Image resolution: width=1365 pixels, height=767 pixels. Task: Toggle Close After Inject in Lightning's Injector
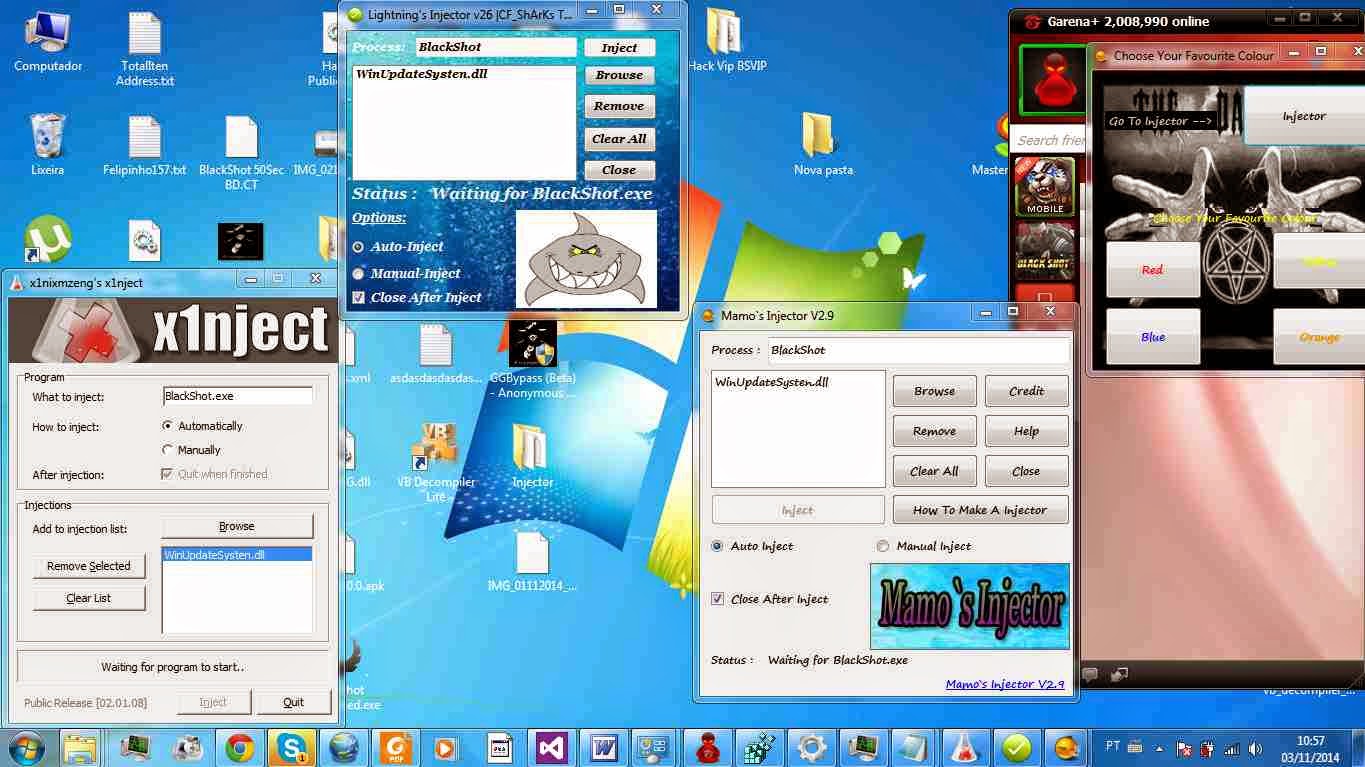[x=359, y=297]
